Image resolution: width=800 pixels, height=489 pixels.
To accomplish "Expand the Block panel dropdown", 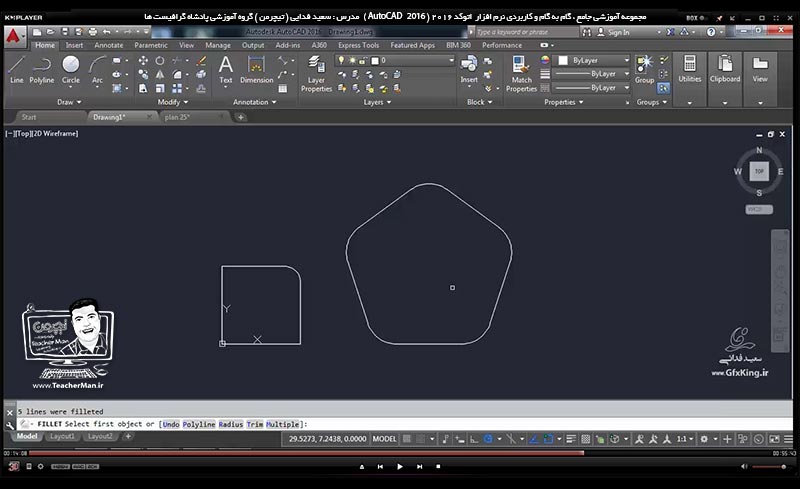I will (x=480, y=102).
